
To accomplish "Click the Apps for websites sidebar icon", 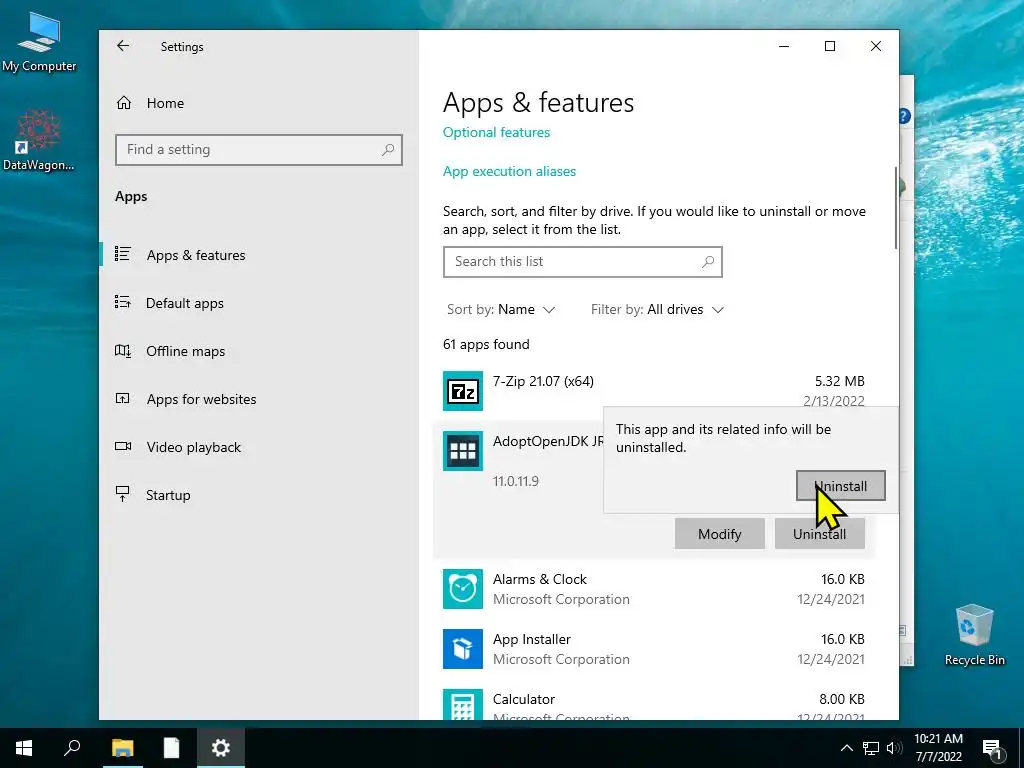I will [123, 398].
